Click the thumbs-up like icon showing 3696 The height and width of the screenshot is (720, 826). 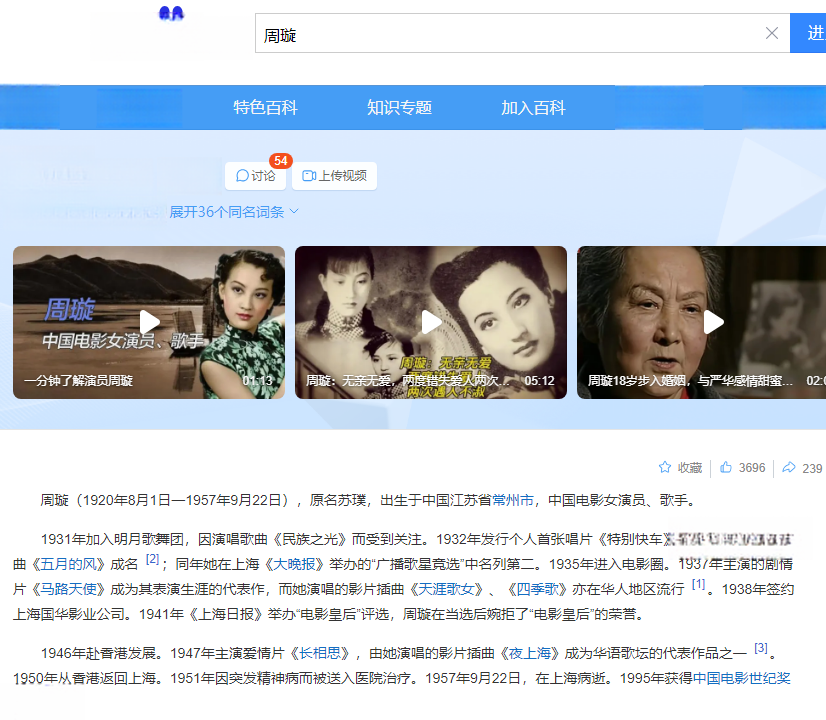[726, 467]
